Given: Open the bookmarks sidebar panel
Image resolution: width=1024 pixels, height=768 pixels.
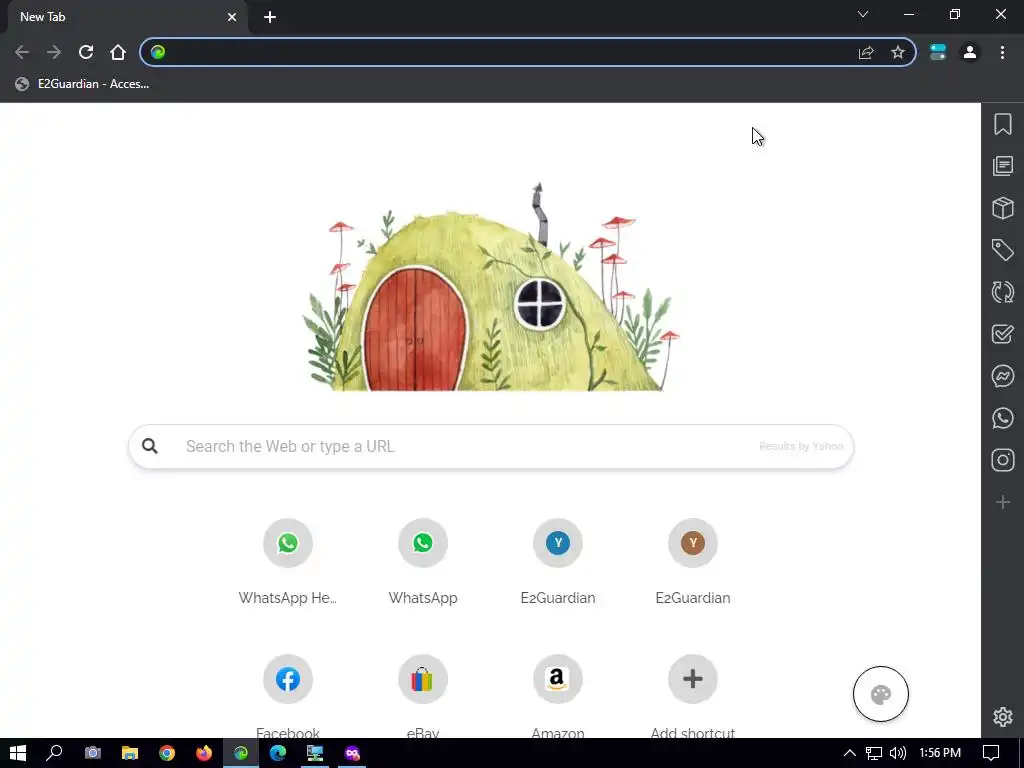Looking at the screenshot, I should 1002,124.
